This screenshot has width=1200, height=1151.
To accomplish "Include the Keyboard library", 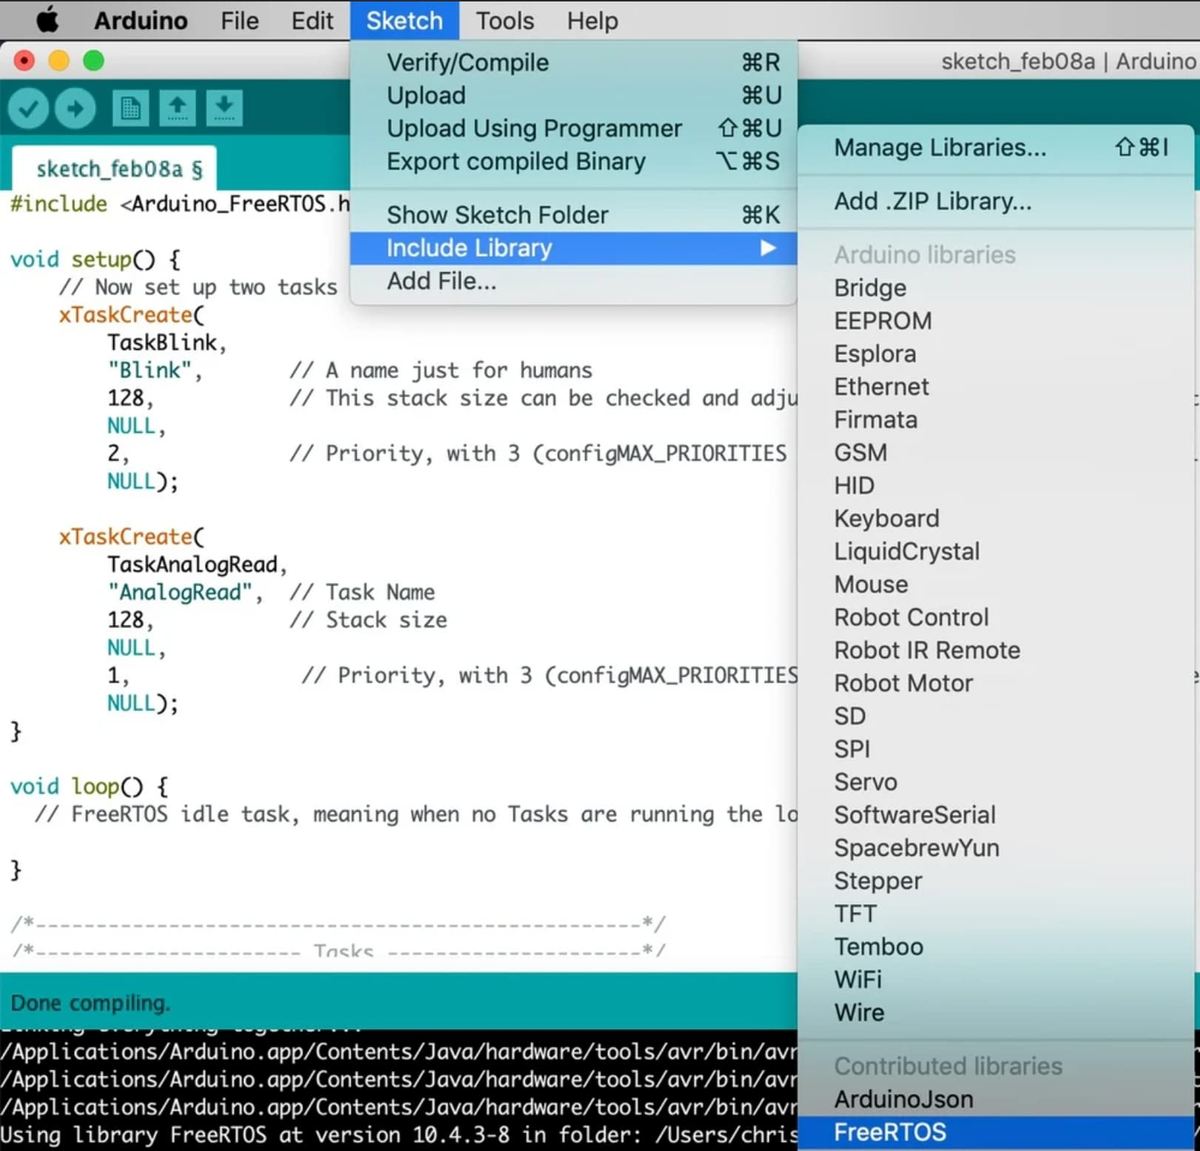I will tap(996, 518).
